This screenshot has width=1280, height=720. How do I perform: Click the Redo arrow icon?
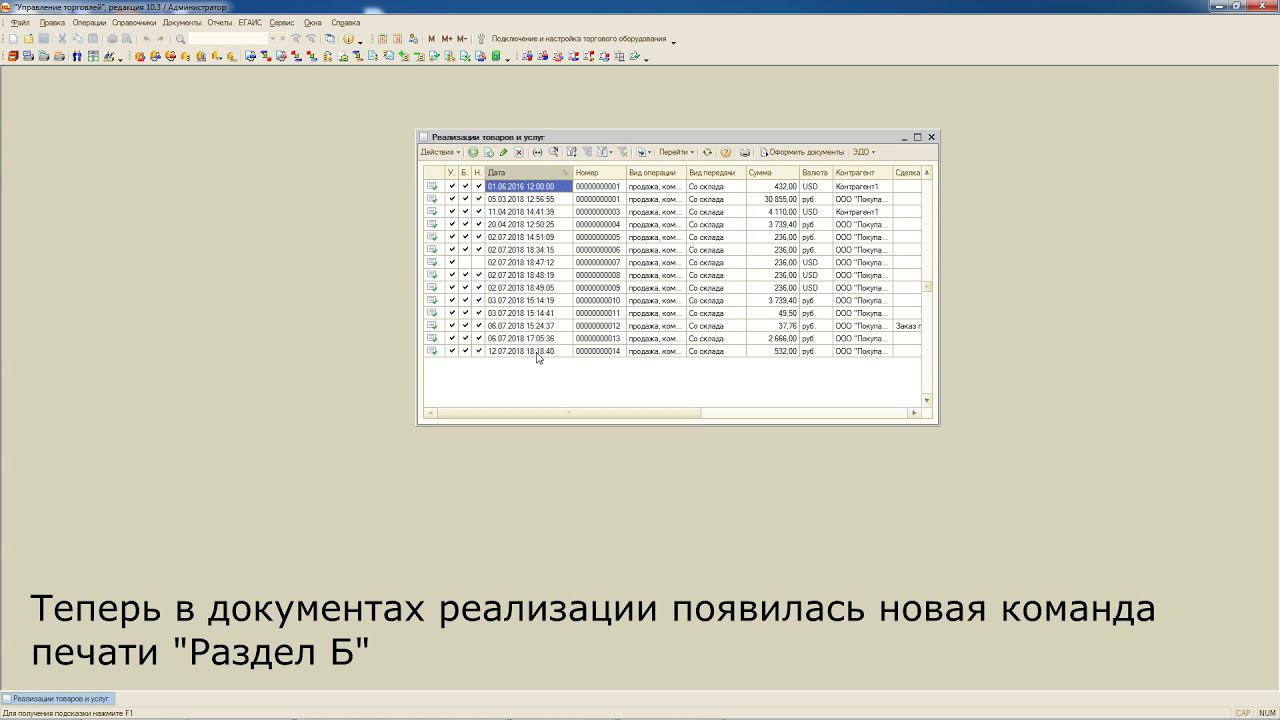pyautogui.click(x=160, y=39)
